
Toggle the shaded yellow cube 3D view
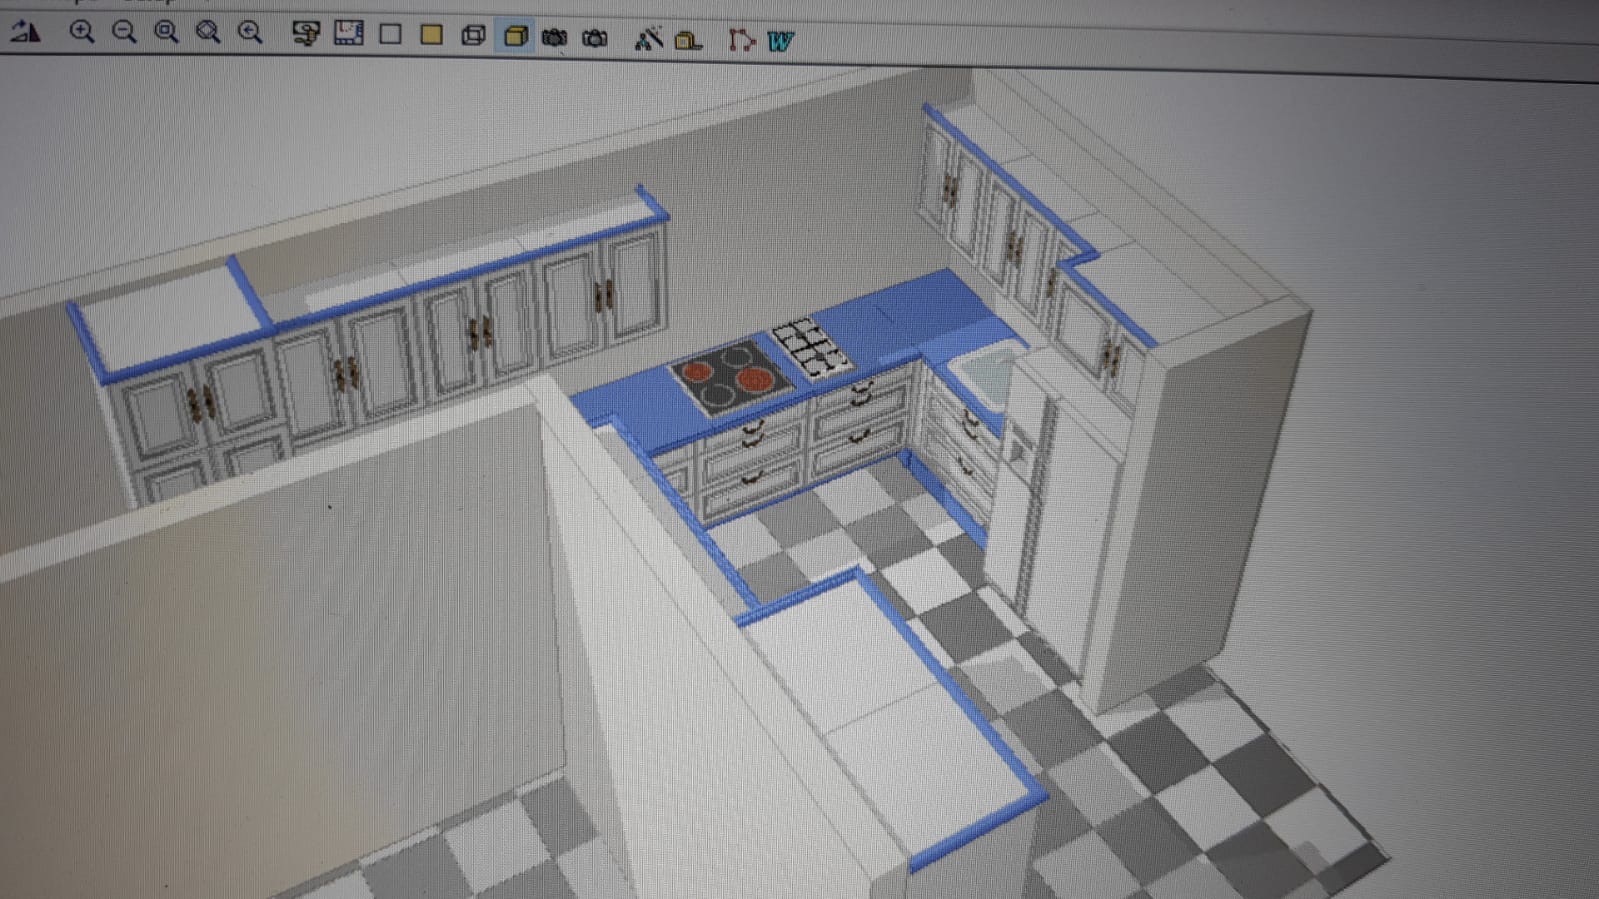(515, 36)
